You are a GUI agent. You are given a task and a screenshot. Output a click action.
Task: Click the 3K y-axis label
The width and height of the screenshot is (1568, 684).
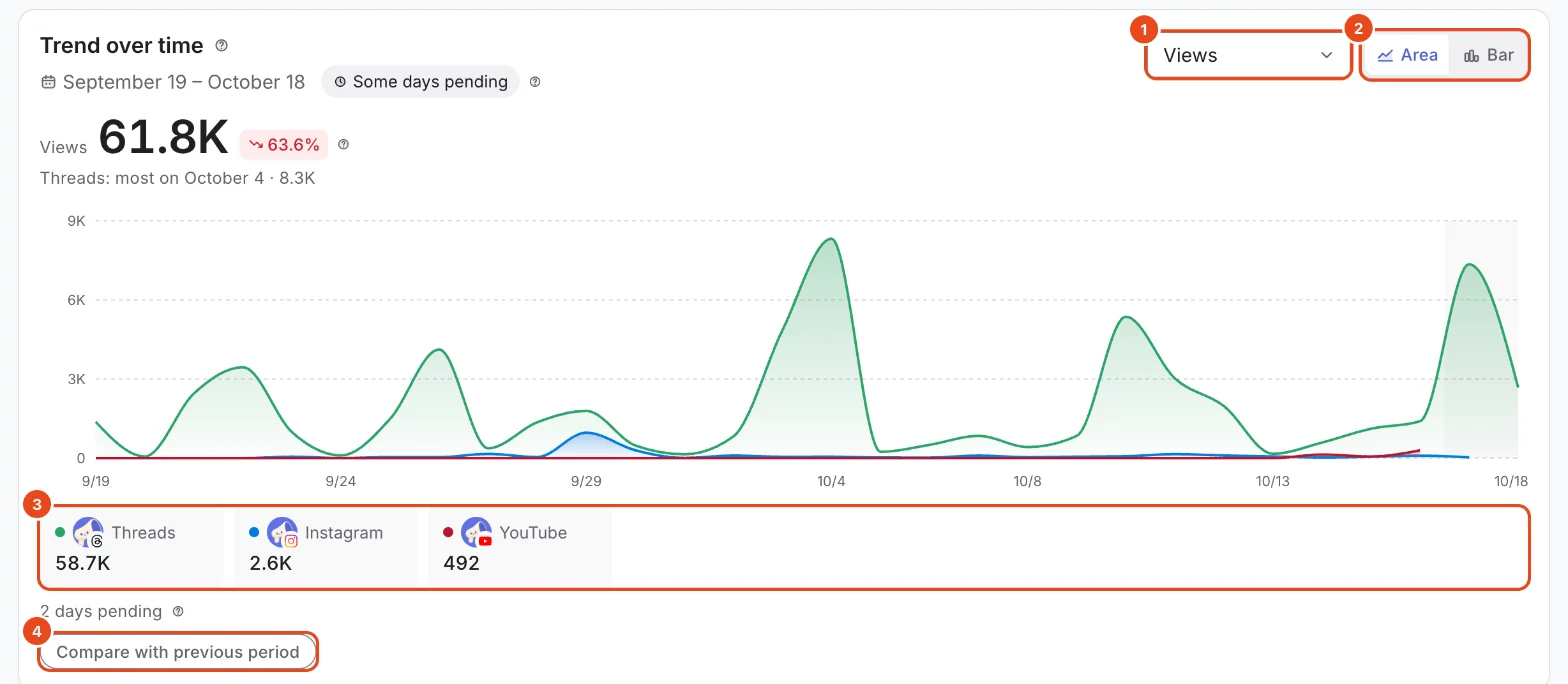pyautogui.click(x=76, y=379)
